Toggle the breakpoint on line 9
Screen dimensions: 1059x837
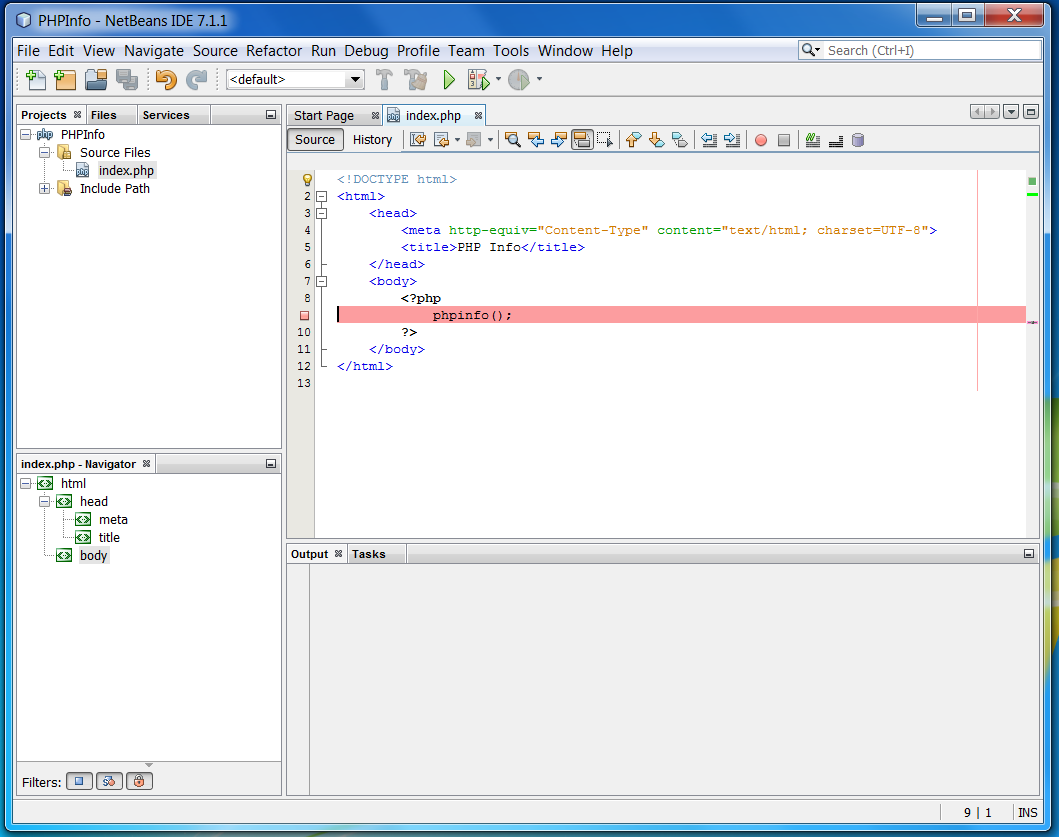click(x=304, y=315)
